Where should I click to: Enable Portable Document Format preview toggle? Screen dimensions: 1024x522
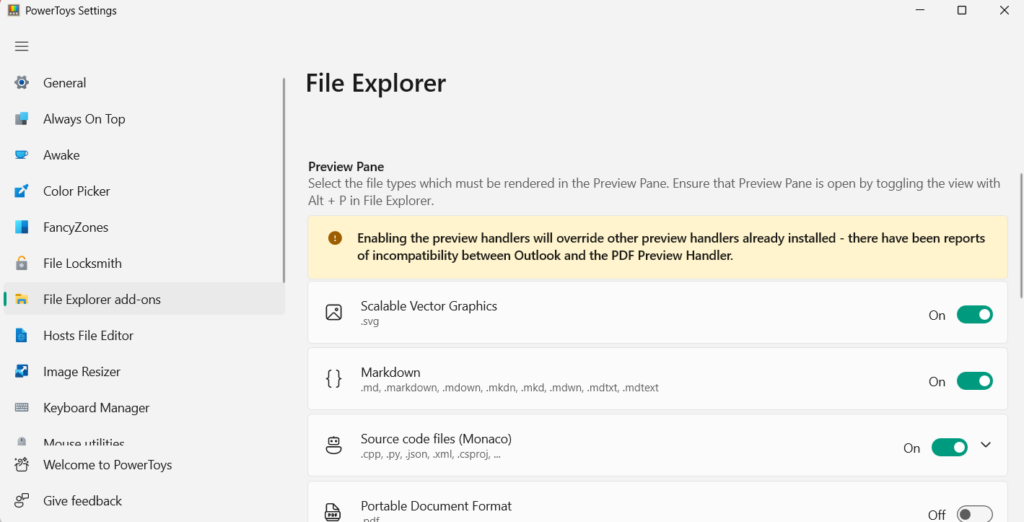pyautogui.click(x=974, y=514)
